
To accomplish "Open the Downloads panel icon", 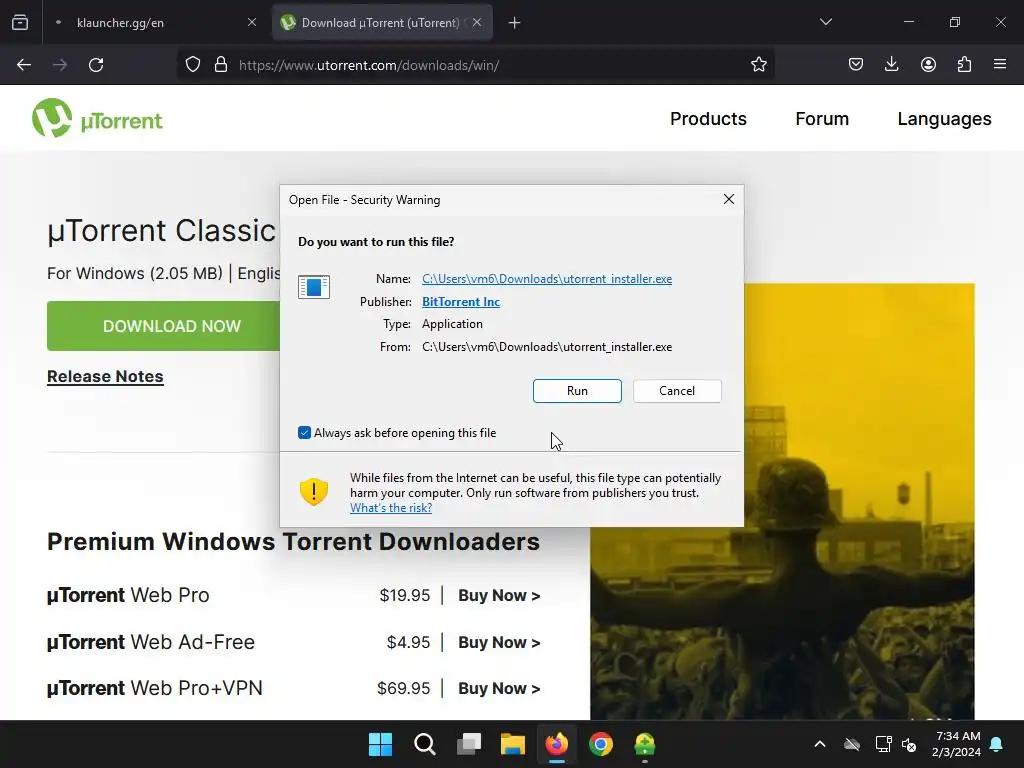I will [891, 65].
